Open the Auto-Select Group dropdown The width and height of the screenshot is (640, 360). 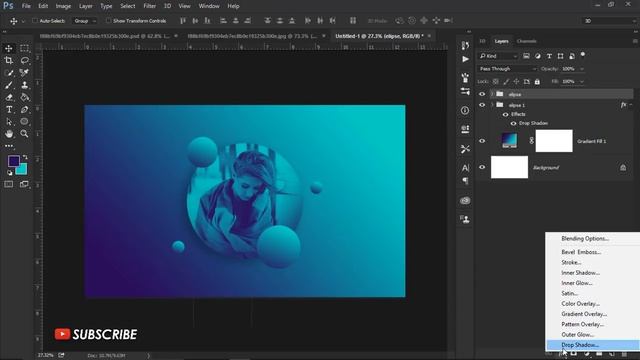coord(84,21)
